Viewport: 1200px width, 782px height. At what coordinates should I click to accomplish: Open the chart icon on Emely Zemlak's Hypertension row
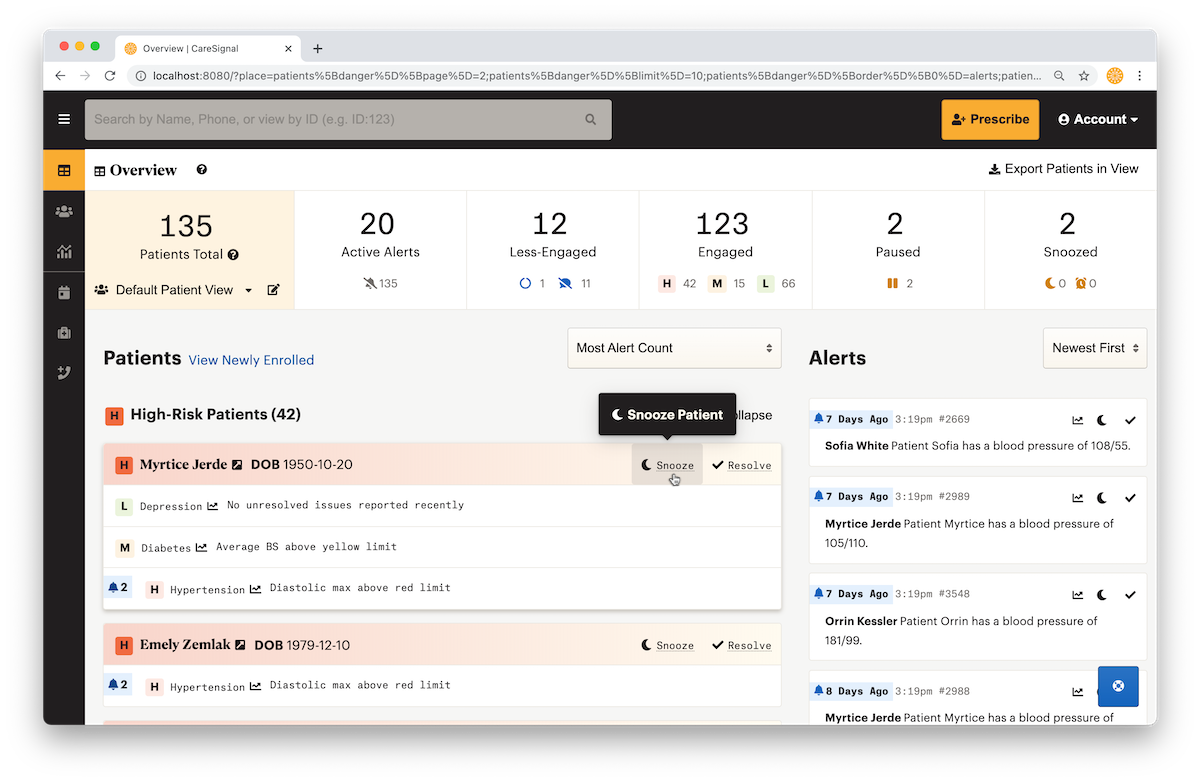tap(255, 686)
